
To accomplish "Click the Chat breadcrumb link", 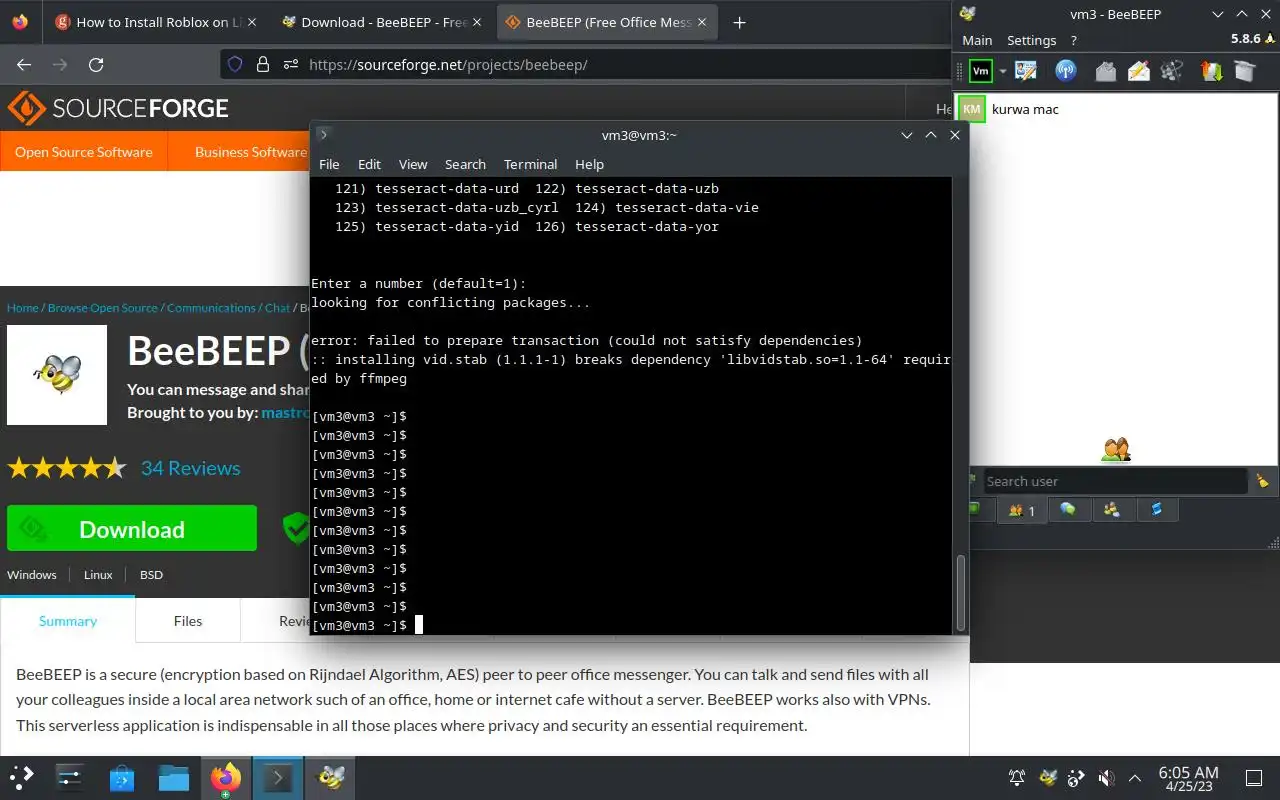I will point(277,308).
